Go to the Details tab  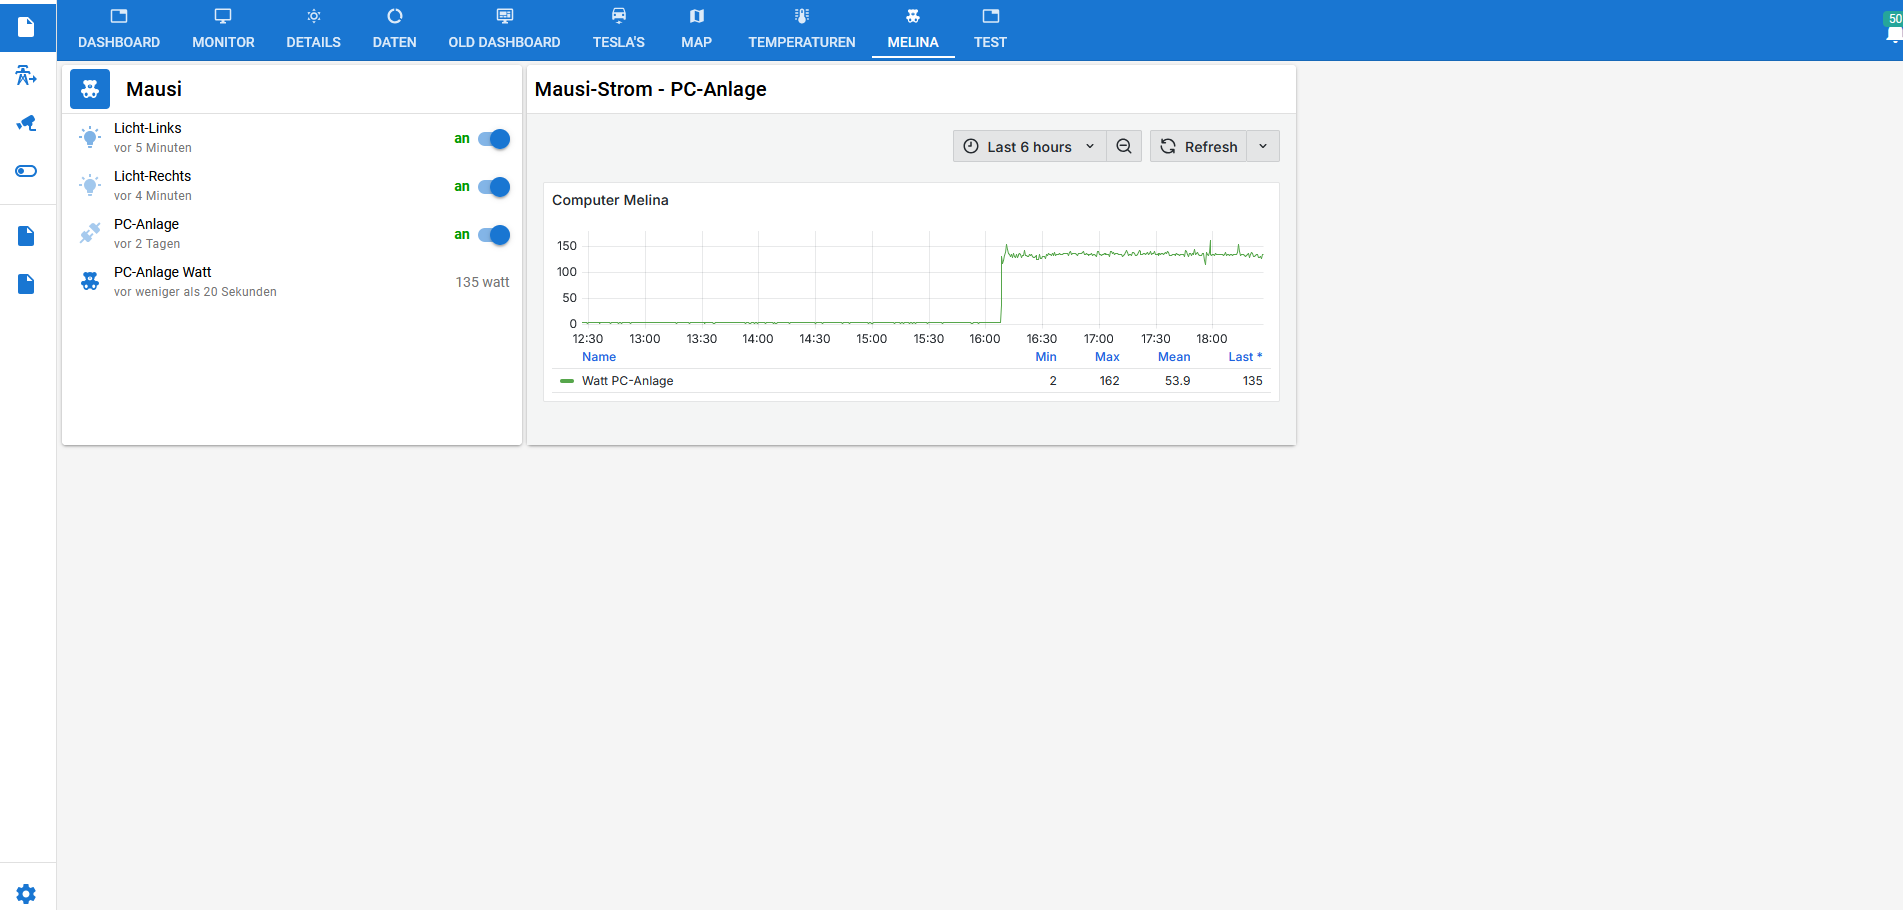point(313,29)
